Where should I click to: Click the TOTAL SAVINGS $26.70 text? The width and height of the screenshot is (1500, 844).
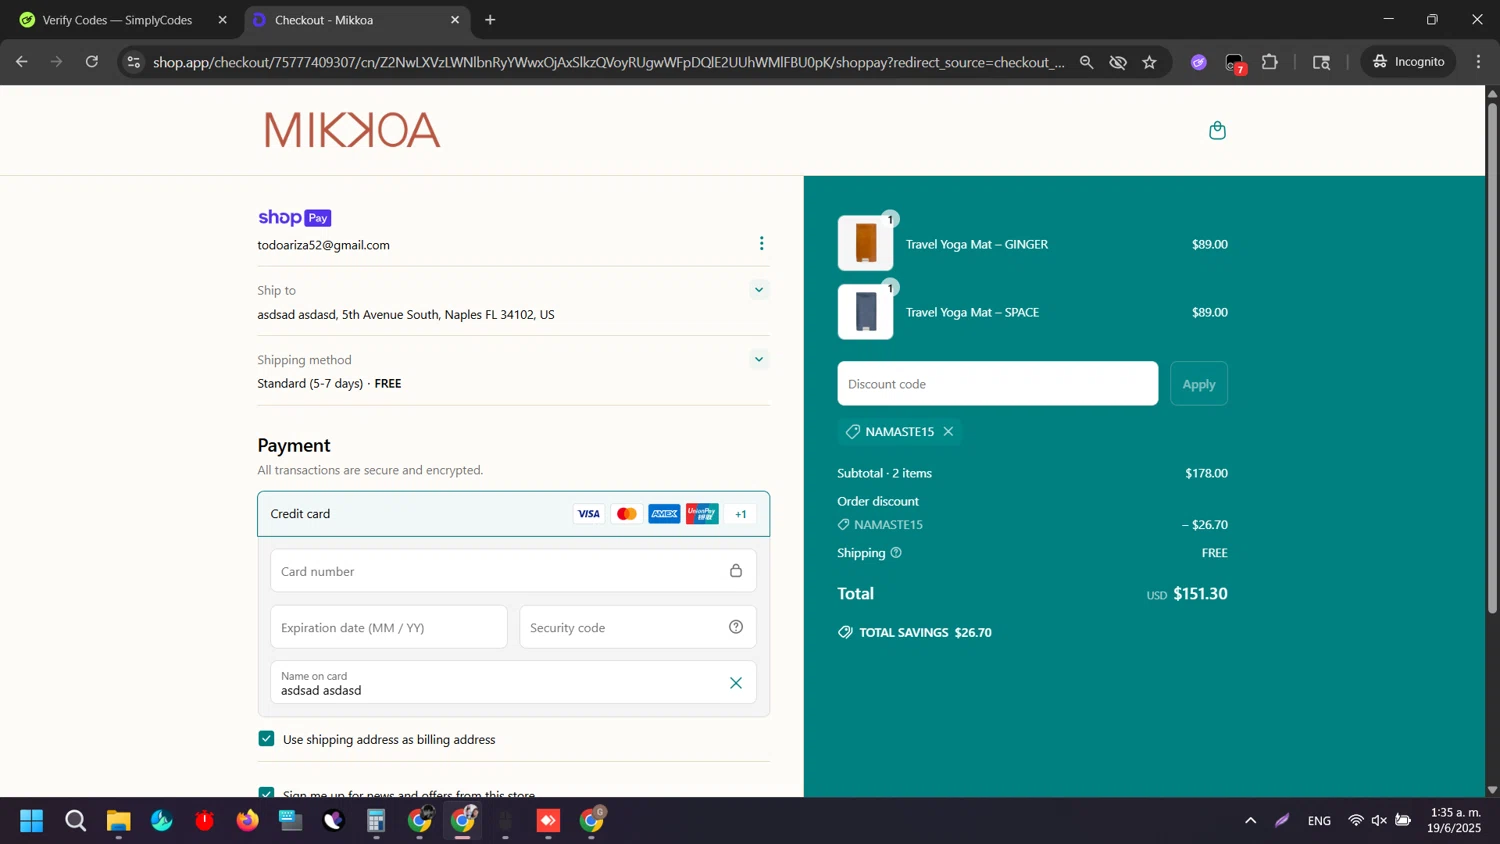click(925, 632)
